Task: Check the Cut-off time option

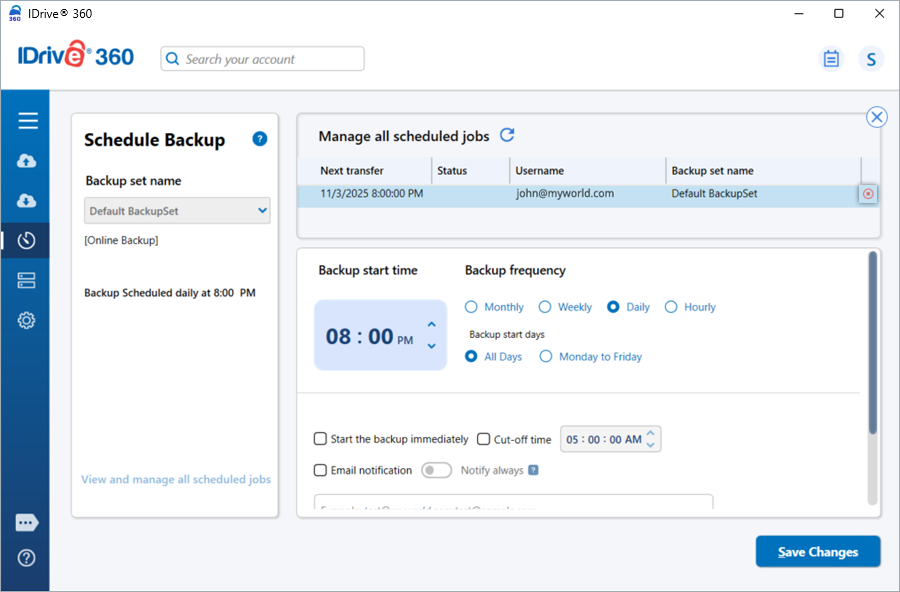Action: tap(484, 439)
